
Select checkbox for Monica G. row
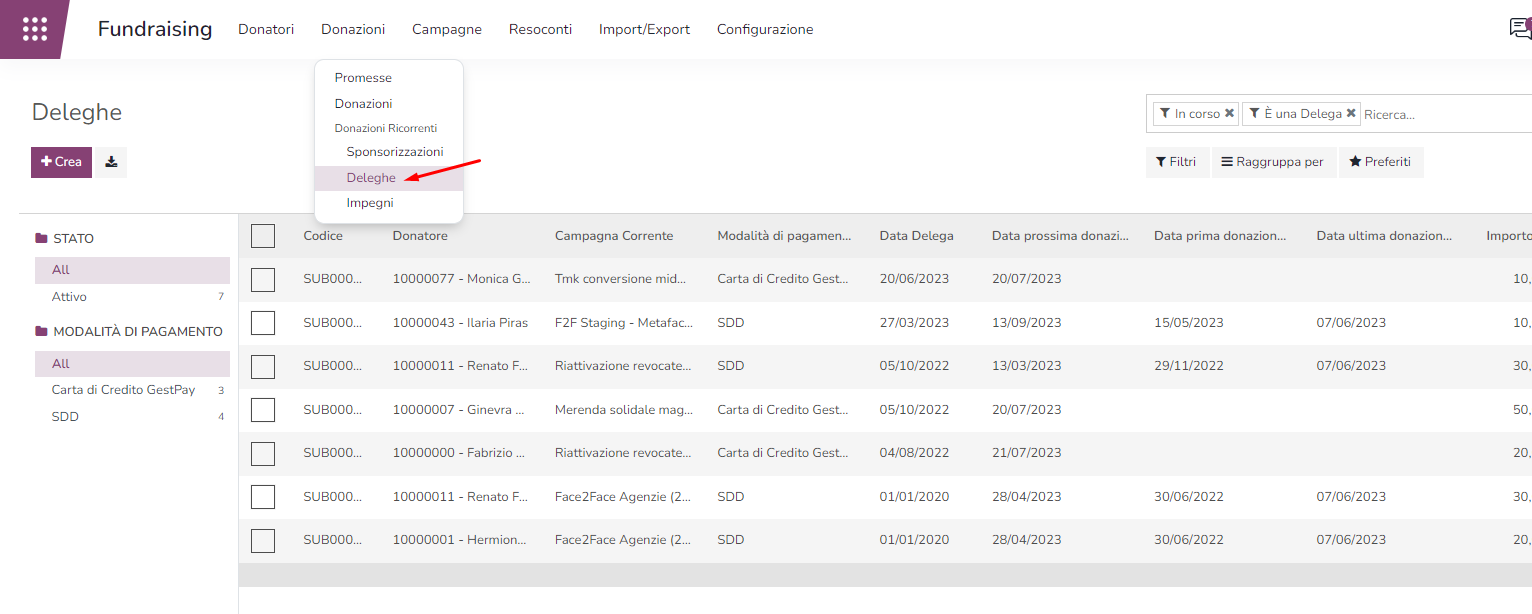pyautogui.click(x=263, y=279)
